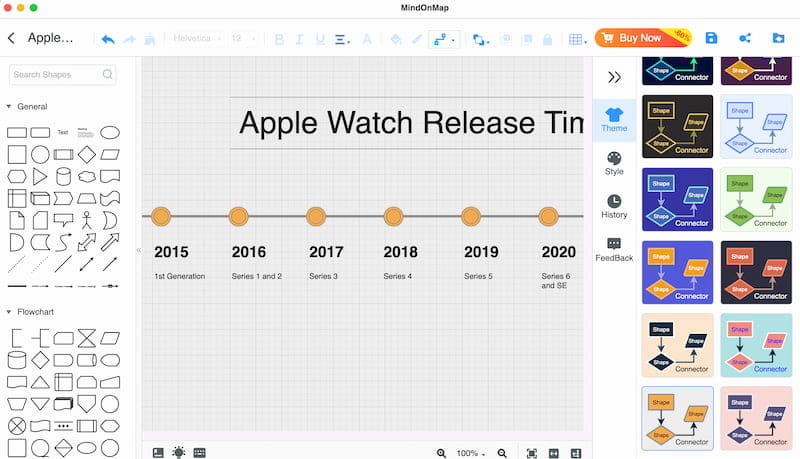Screen dimensions: 800x459
Task: Select the Series 6 and SE label
Action: click(x=556, y=280)
